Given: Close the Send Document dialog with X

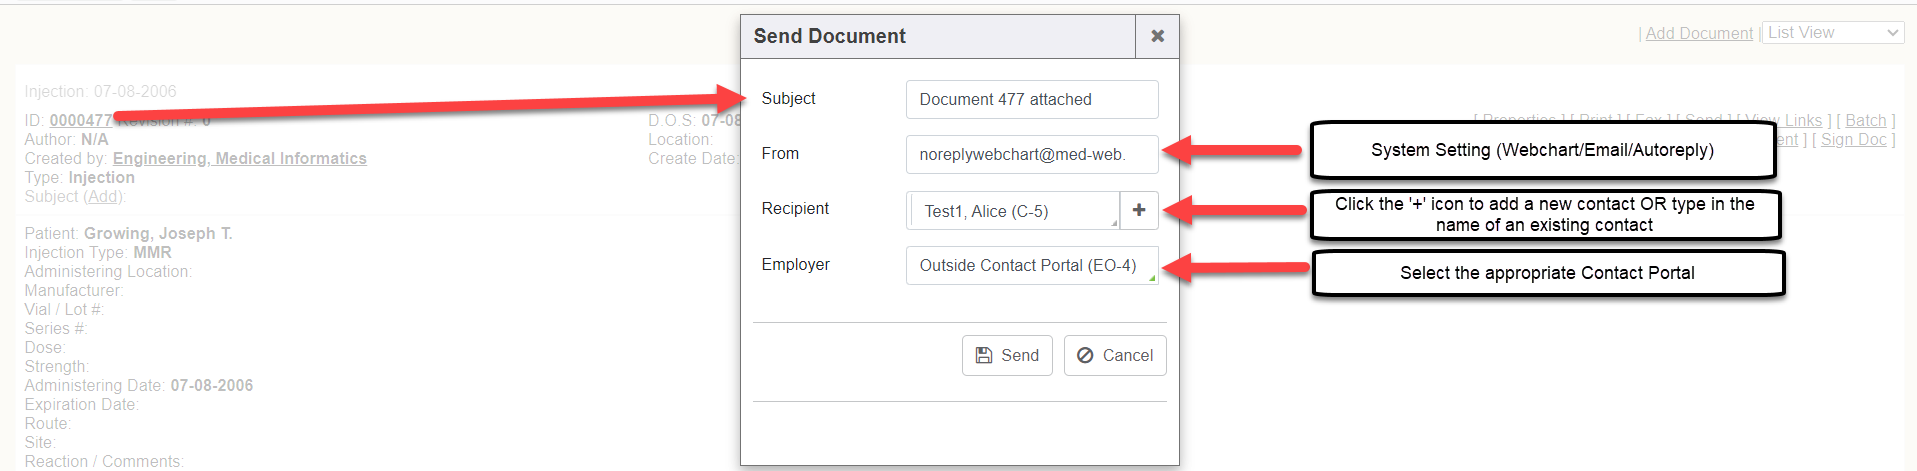Looking at the screenshot, I should 1157,36.
